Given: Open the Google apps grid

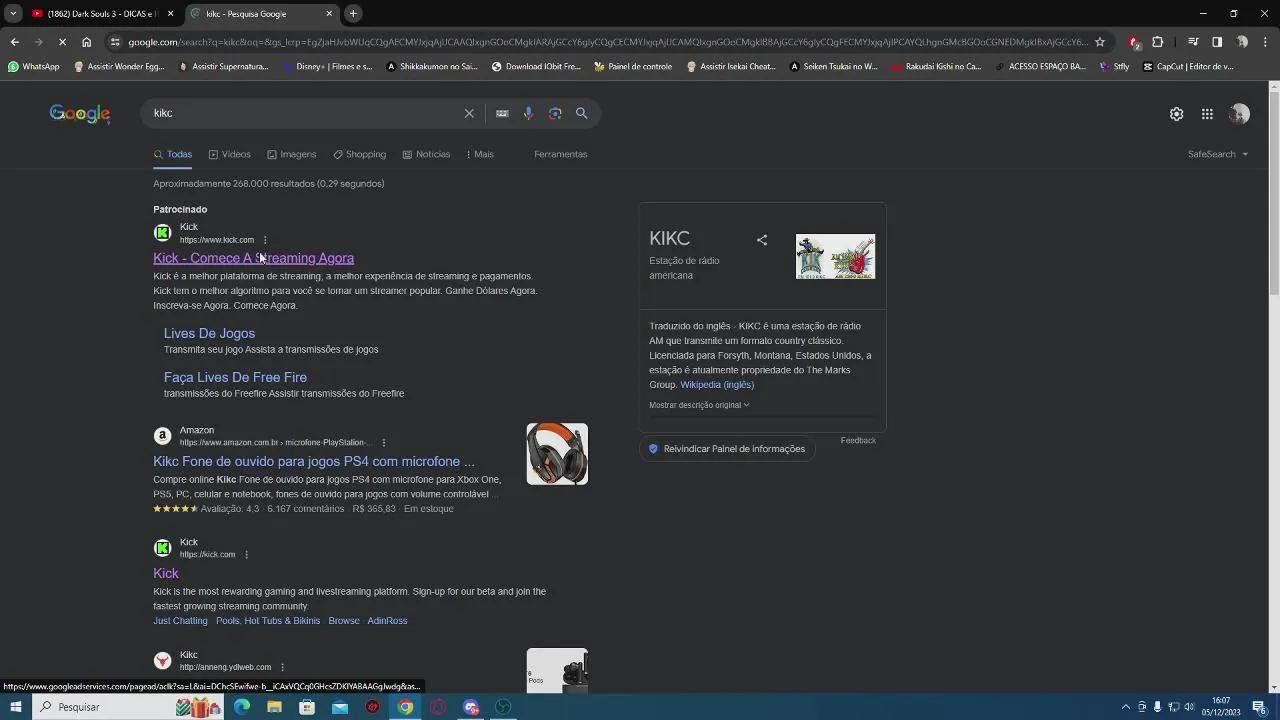Looking at the screenshot, I should pos(1207,114).
